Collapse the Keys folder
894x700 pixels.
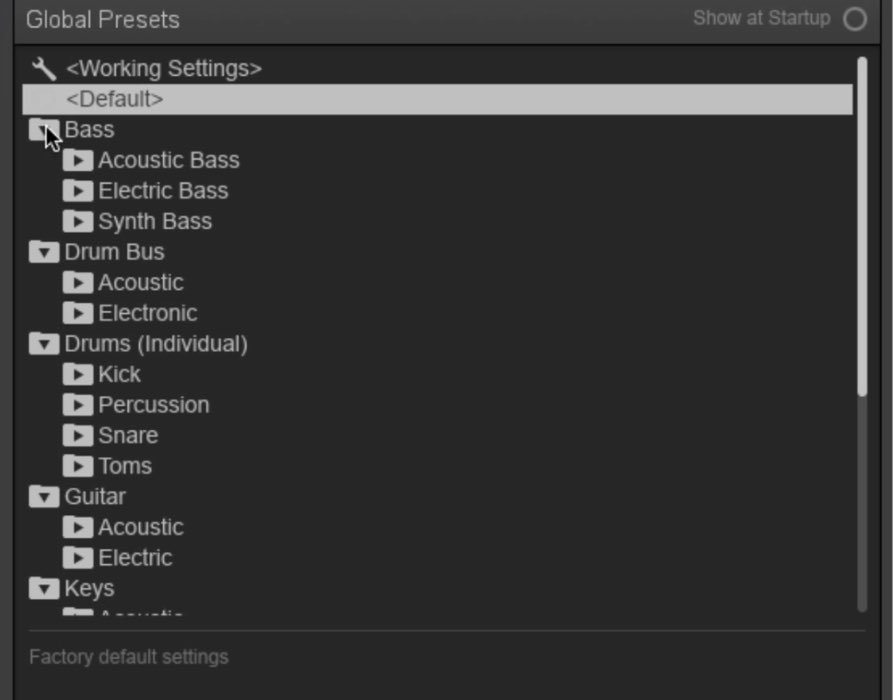(x=44, y=589)
